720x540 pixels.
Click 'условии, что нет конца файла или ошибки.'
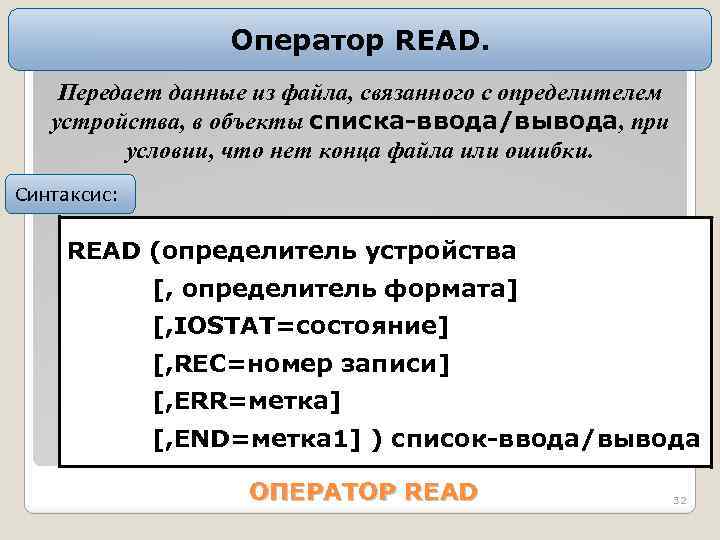tap(359, 152)
